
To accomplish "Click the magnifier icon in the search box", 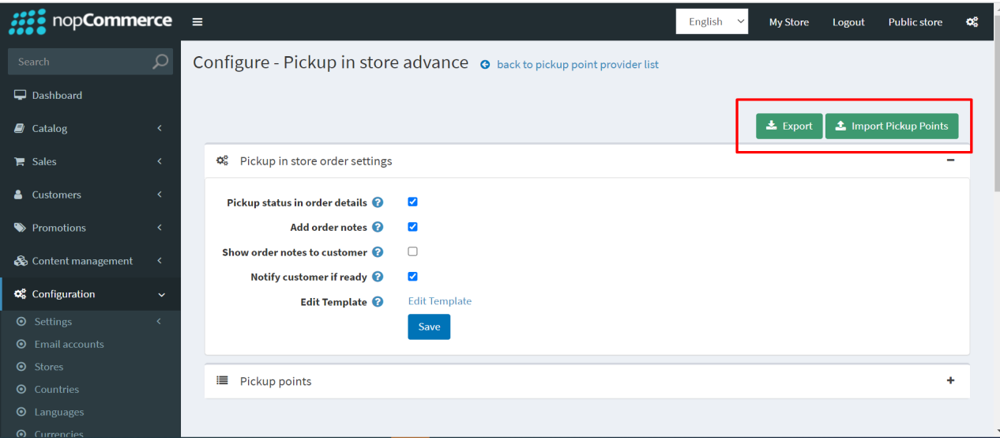I will [x=160, y=62].
